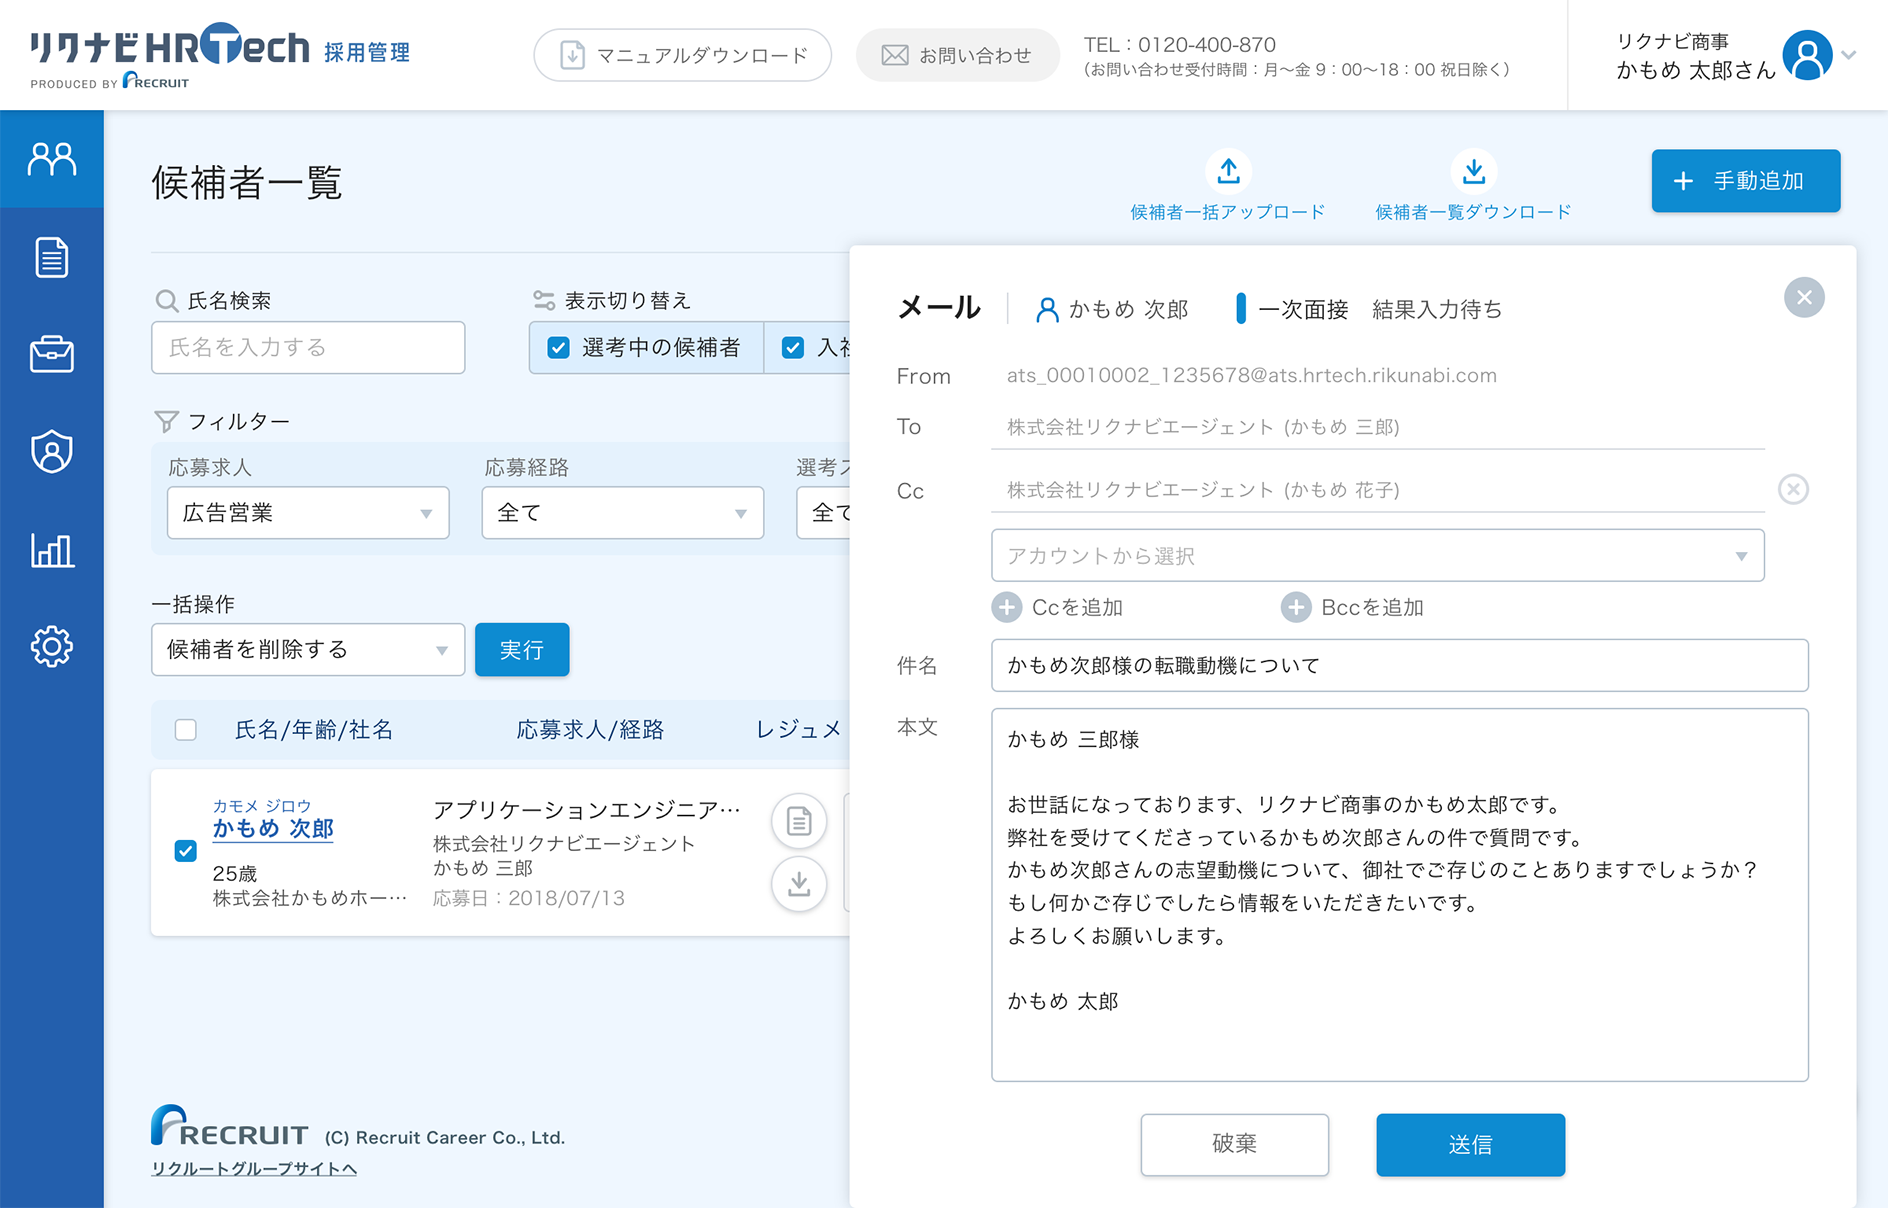Image resolution: width=1888 pixels, height=1208 pixels.
Task: Open the documents page sidebar icon
Action: pos(52,257)
